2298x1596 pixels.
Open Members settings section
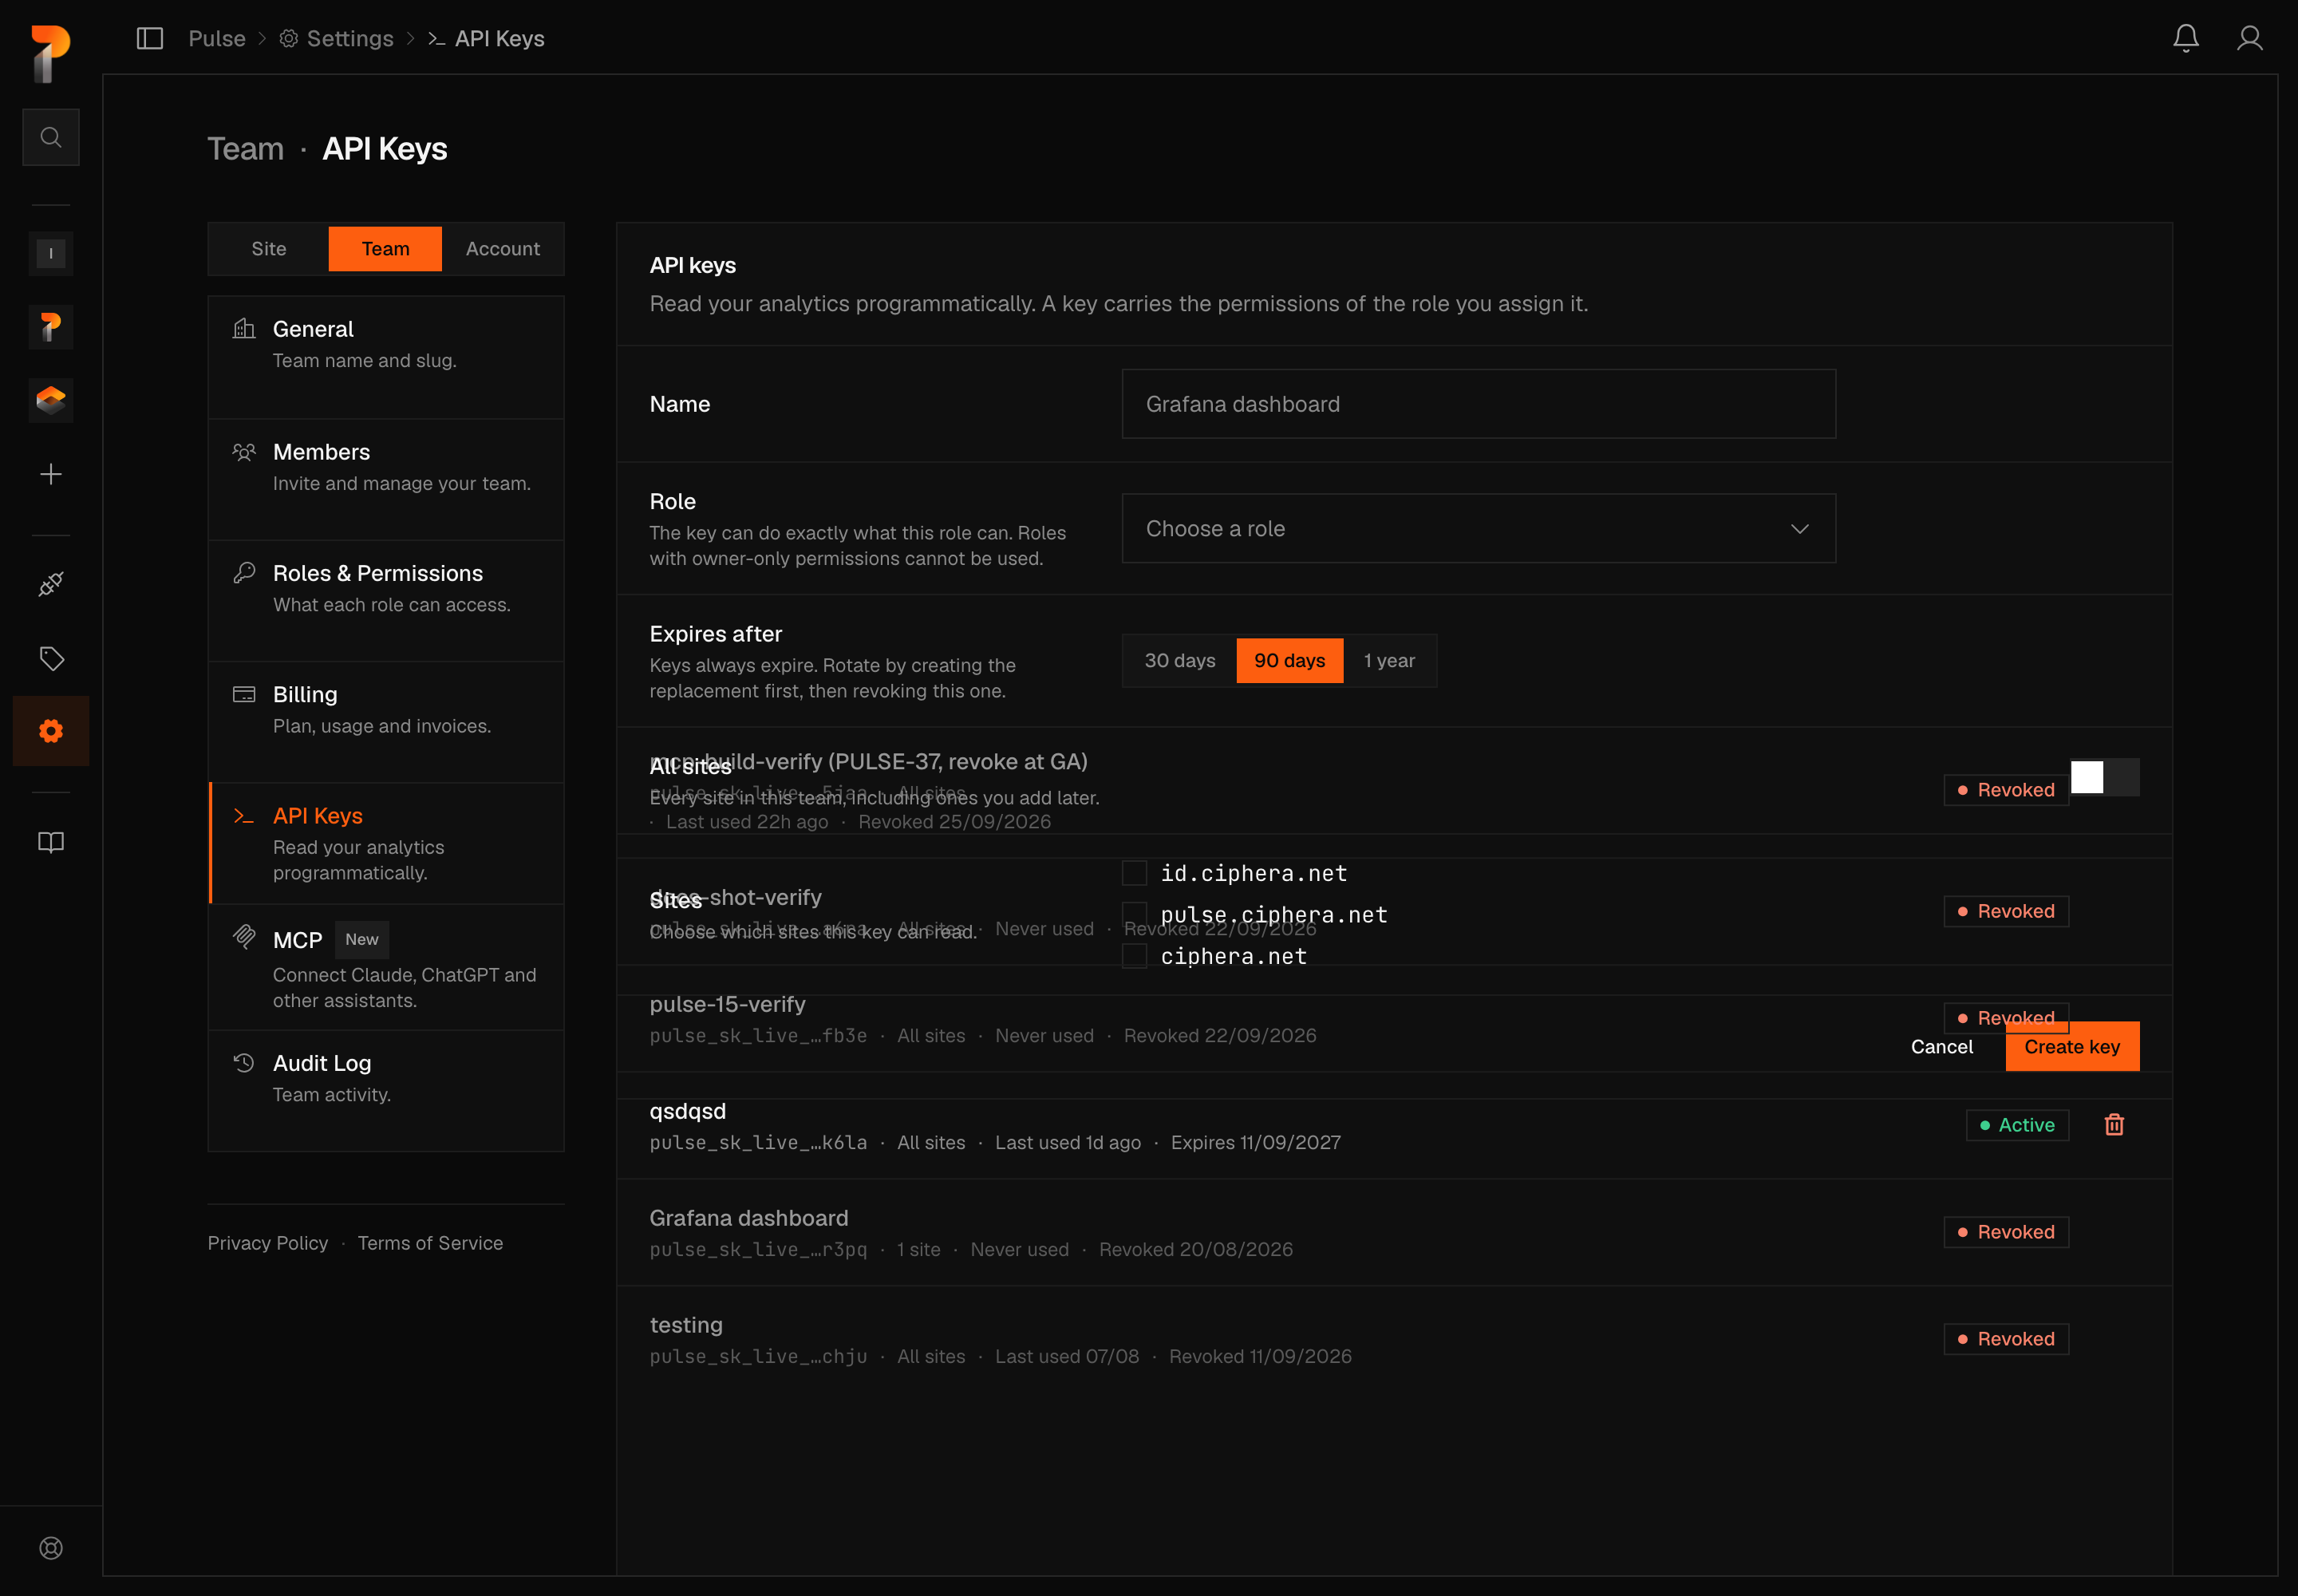pos(386,479)
